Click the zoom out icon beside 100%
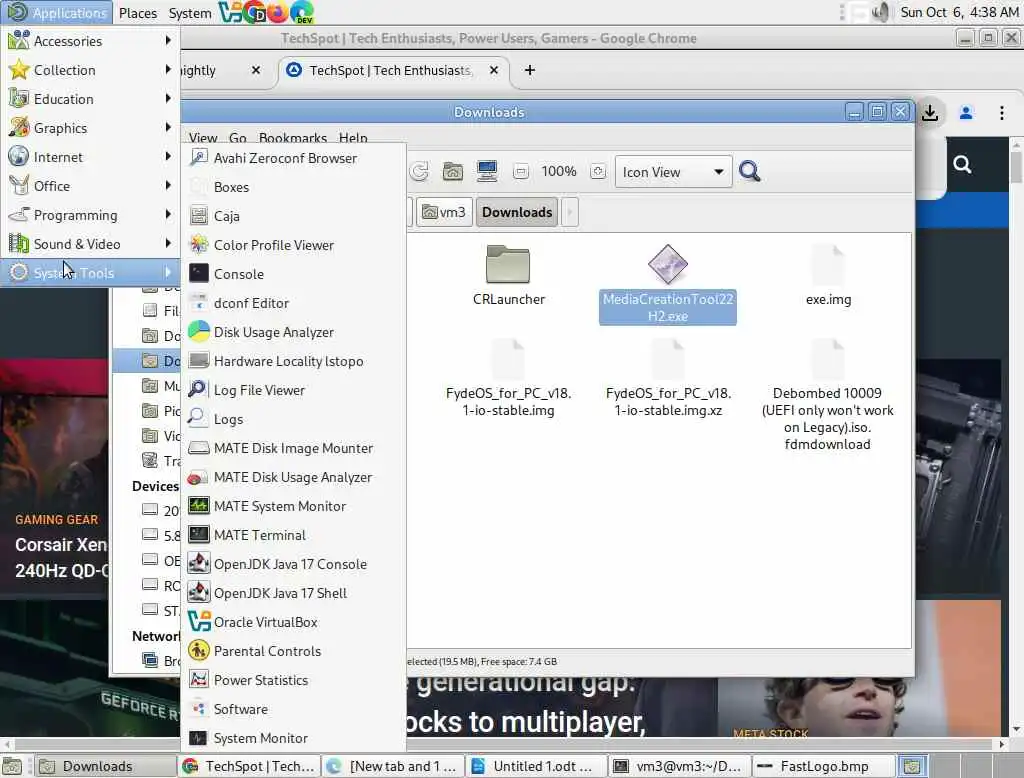This screenshot has height=778, width=1024. tap(520, 172)
